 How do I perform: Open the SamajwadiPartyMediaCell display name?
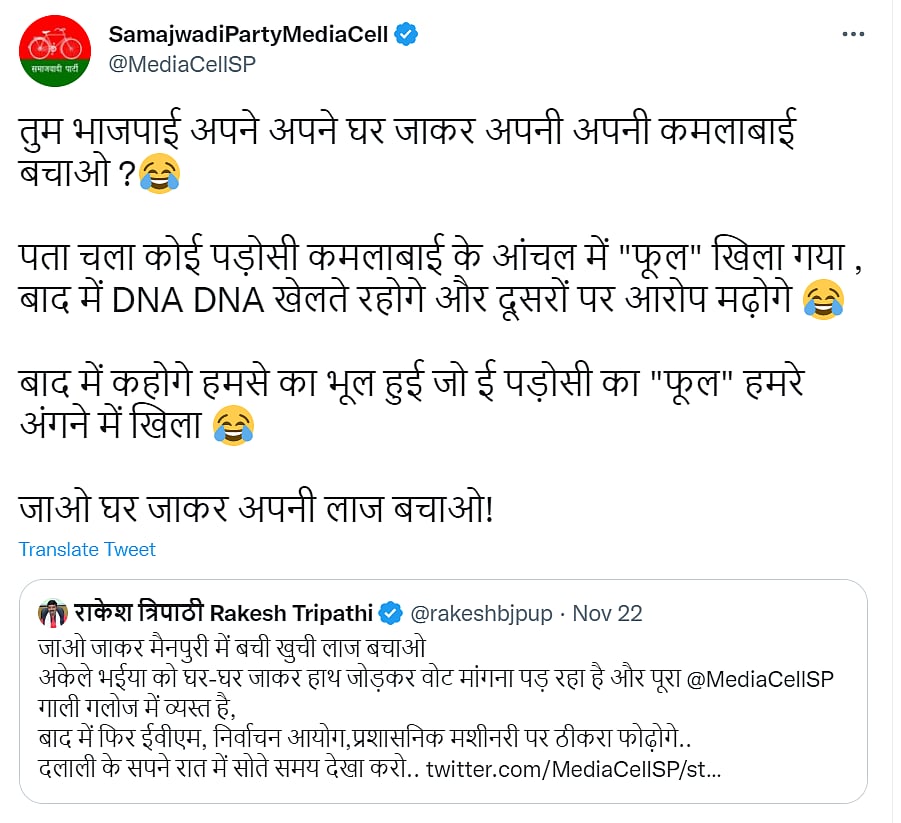click(x=248, y=34)
